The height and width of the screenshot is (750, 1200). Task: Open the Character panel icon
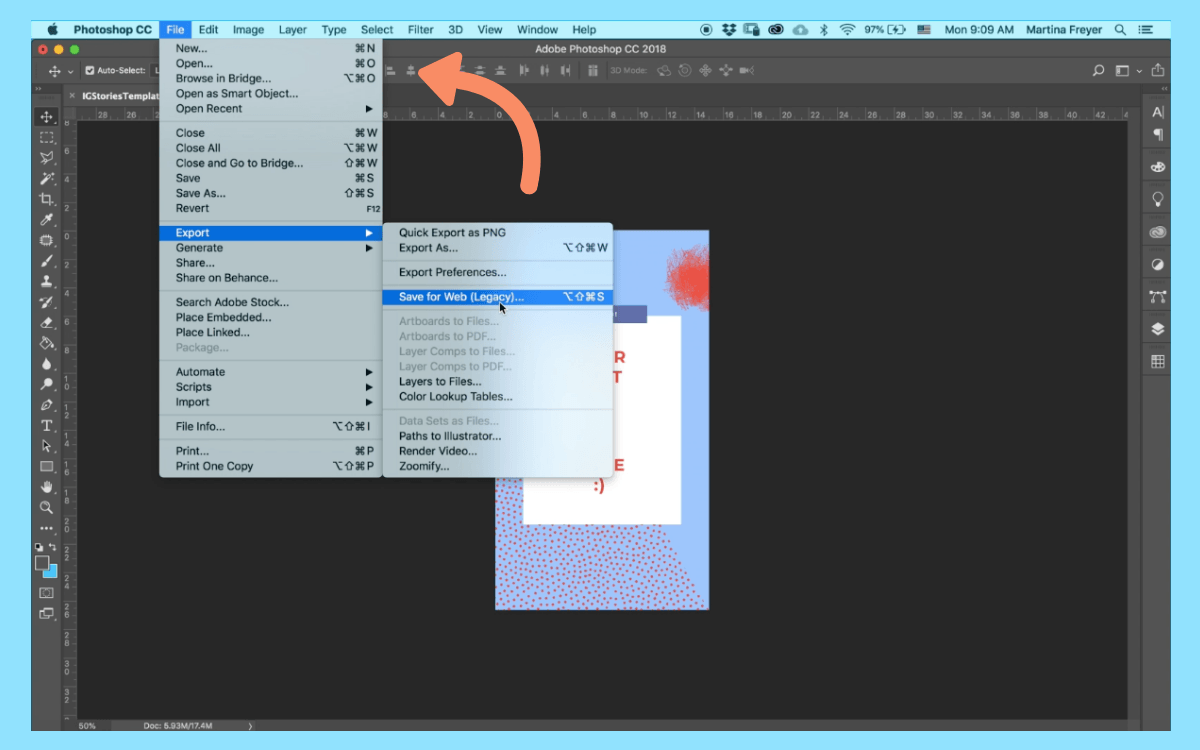pos(1158,112)
